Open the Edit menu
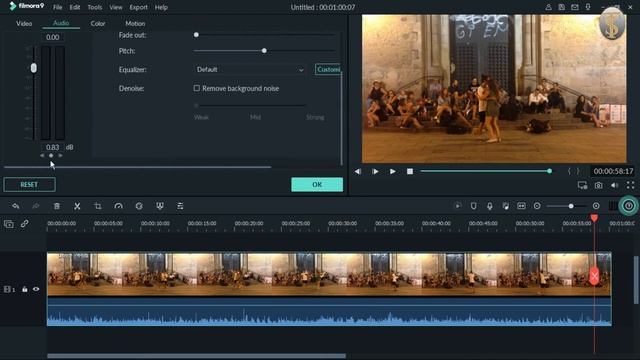The width and height of the screenshot is (640, 360). pyautogui.click(x=75, y=7)
